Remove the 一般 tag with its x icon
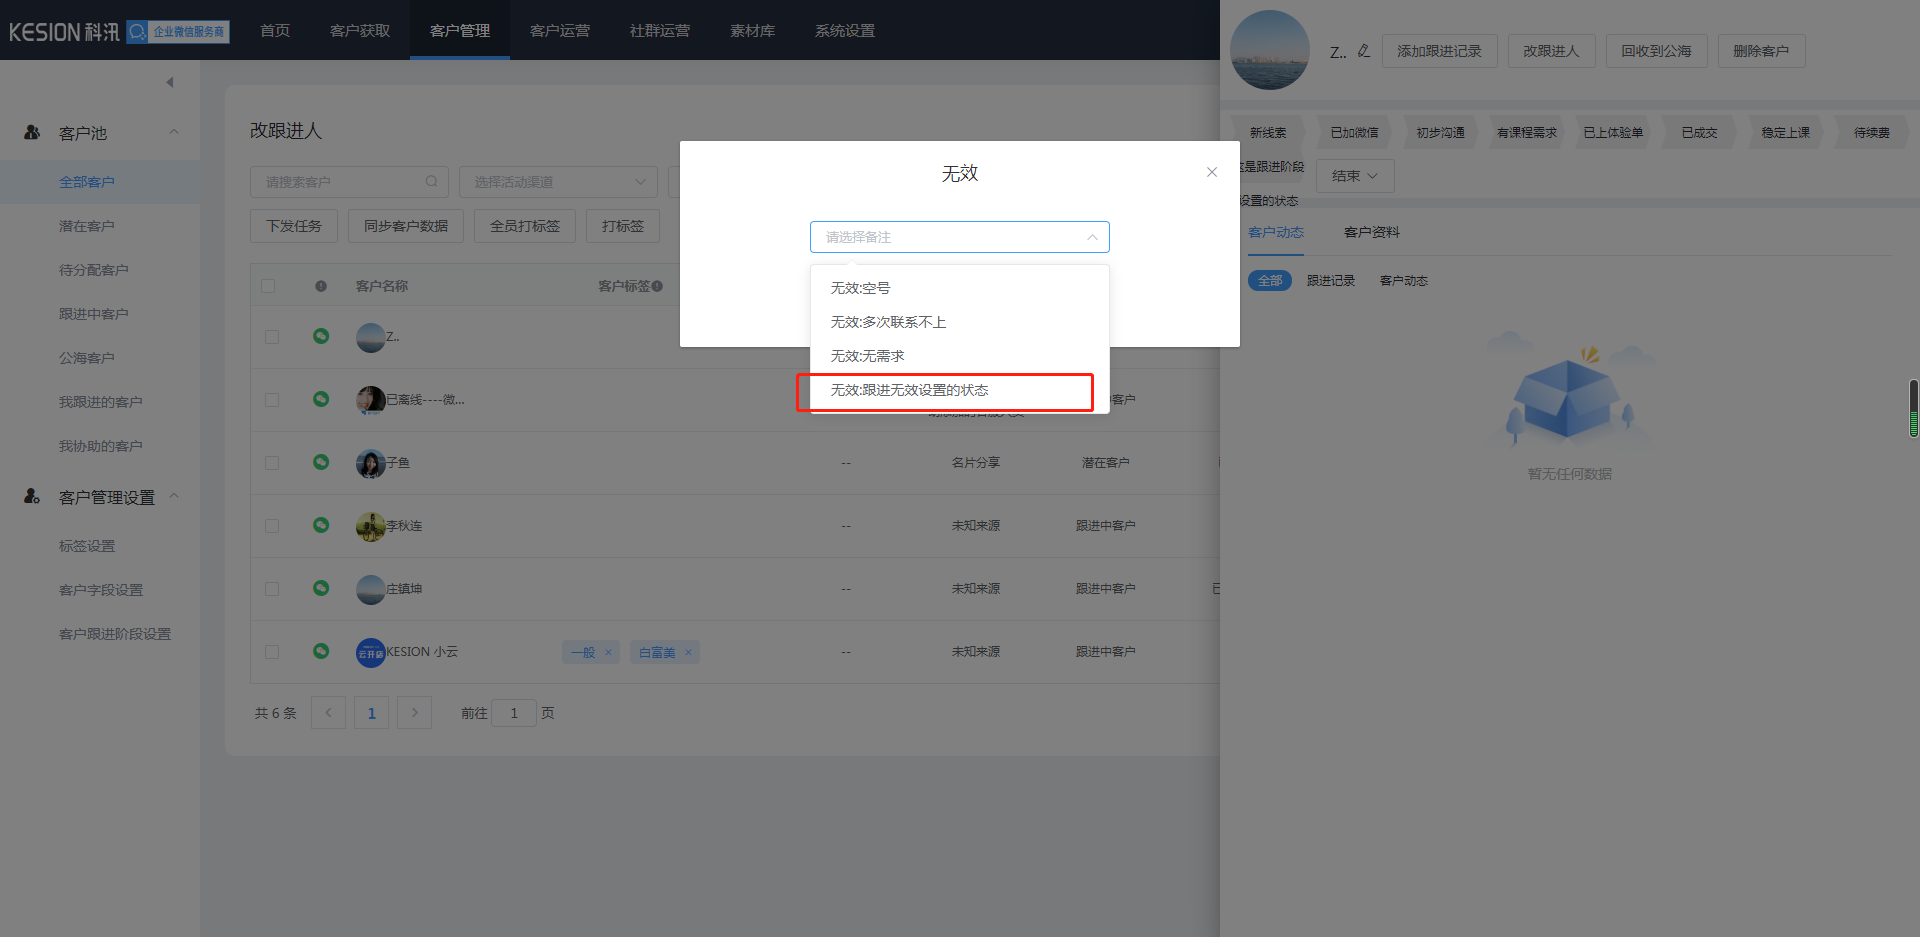The width and height of the screenshot is (1920, 937). pyautogui.click(x=608, y=652)
